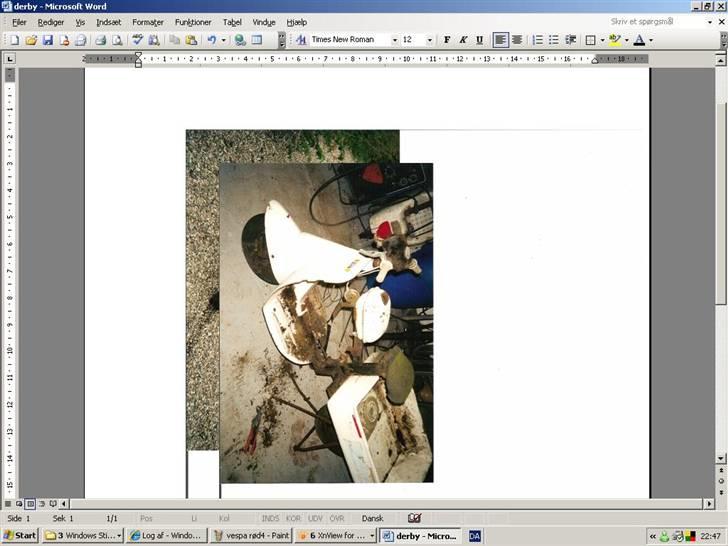The width and height of the screenshot is (728, 546).
Task: Open the Formater menu
Action: [x=147, y=22]
